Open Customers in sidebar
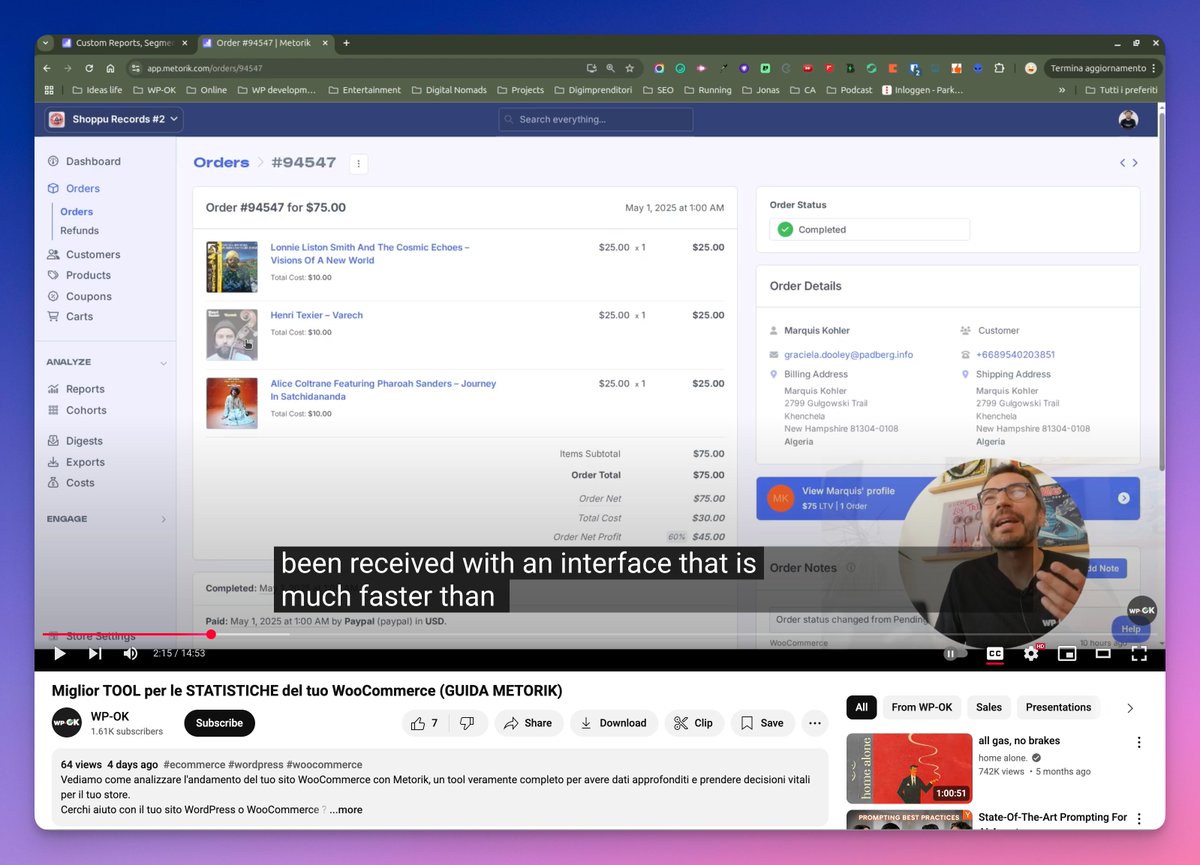This screenshot has height=865, width=1200. click(92, 254)
